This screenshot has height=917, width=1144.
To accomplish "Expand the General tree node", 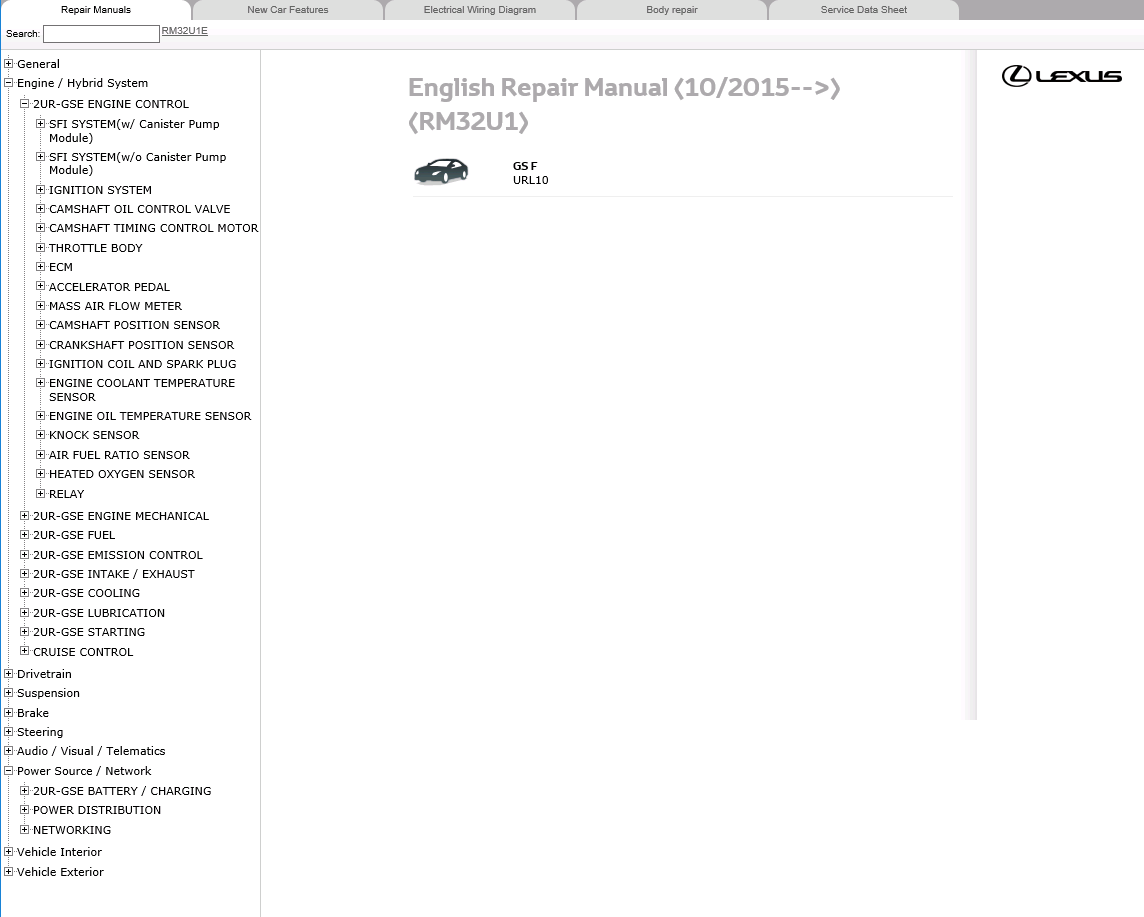I will (9, 63).
